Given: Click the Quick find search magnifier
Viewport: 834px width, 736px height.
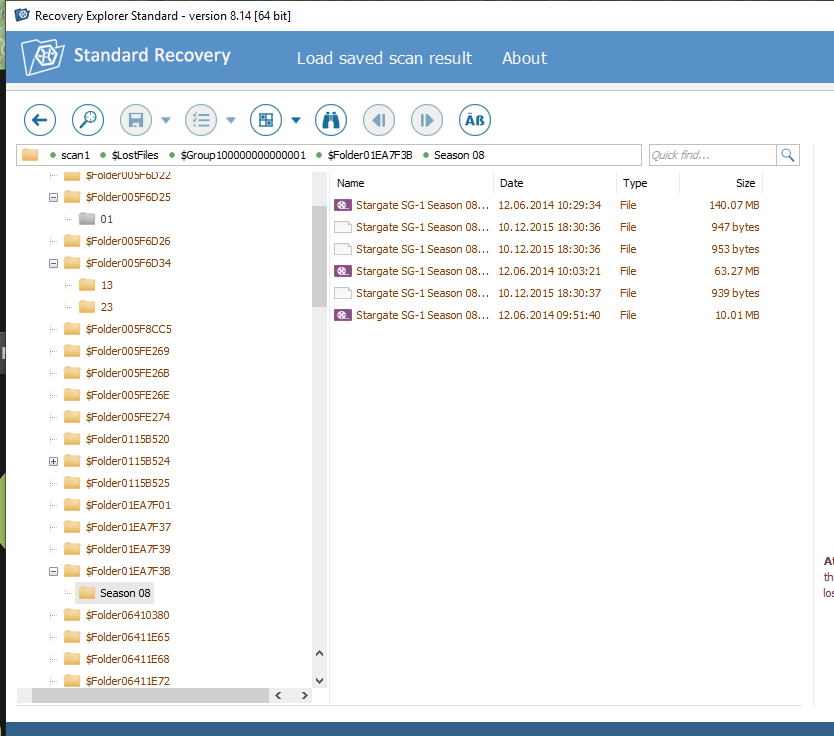Looking at the screenshot, I should pyautogui.click(x=788, y=155).
